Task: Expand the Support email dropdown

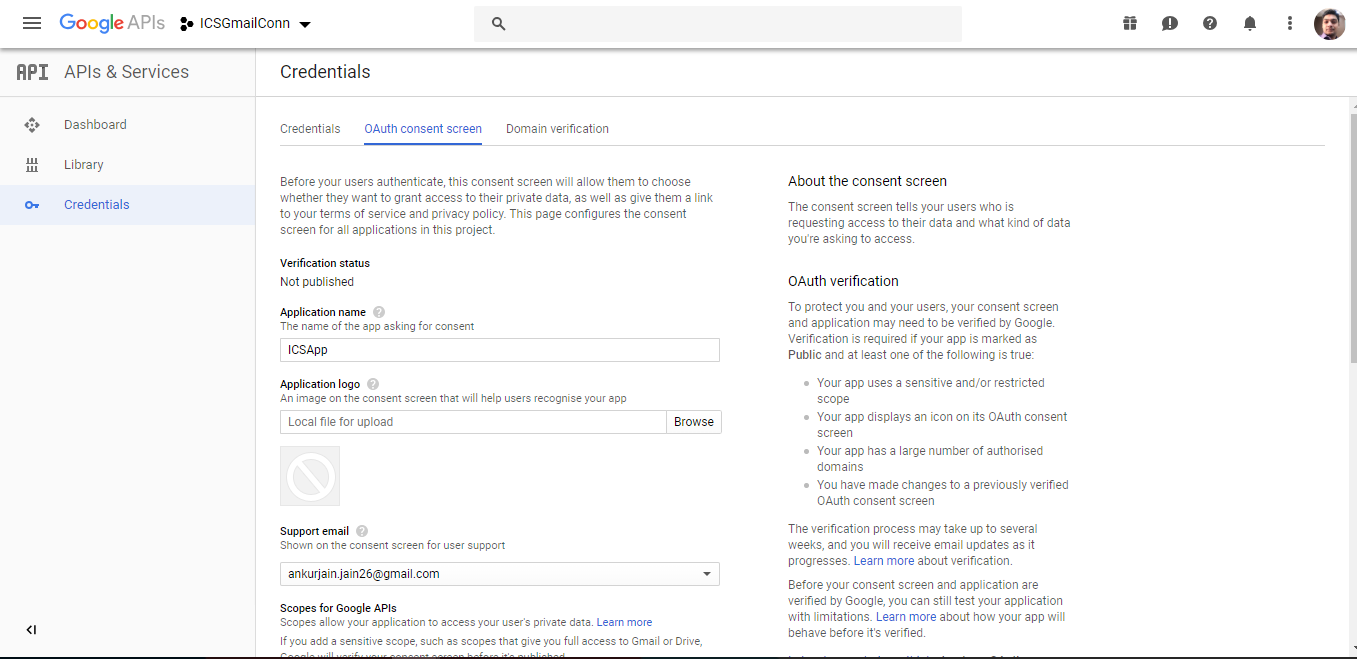Action: coord(706,574)
